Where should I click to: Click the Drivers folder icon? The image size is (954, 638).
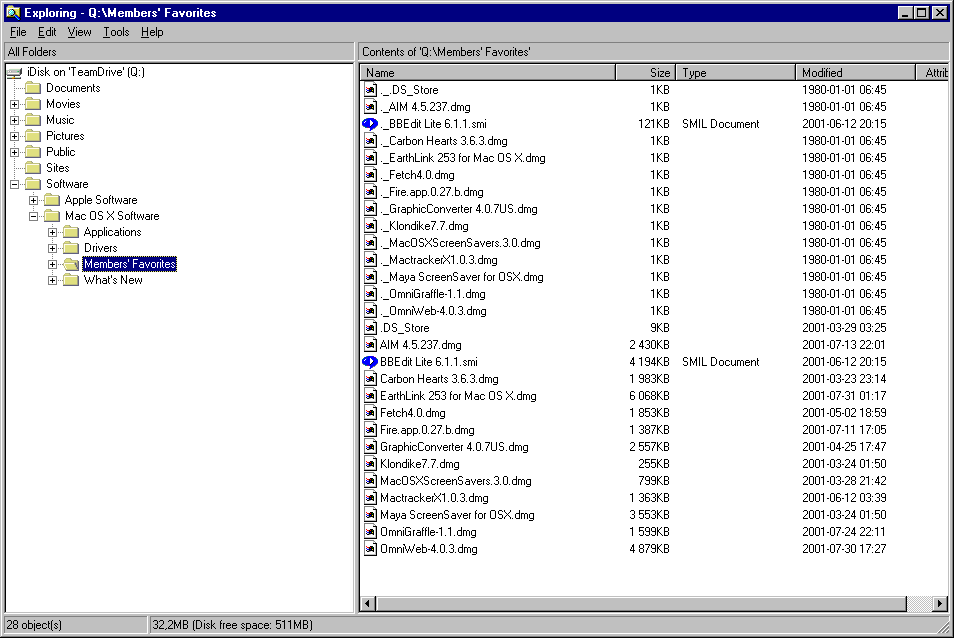pyautogui.click(x=71, y=248)
